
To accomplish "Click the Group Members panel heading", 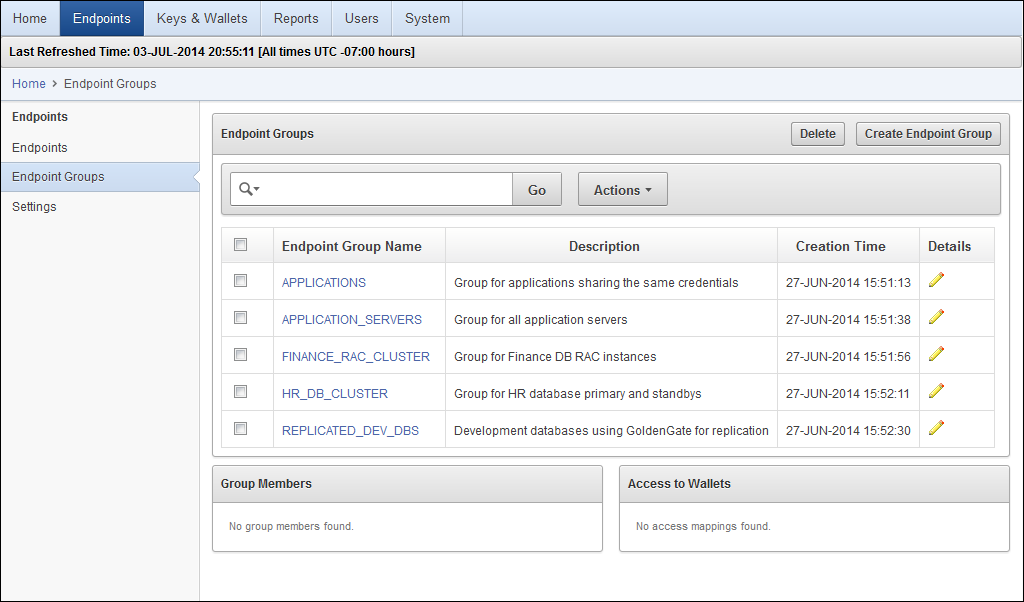I will coord(266,484).
